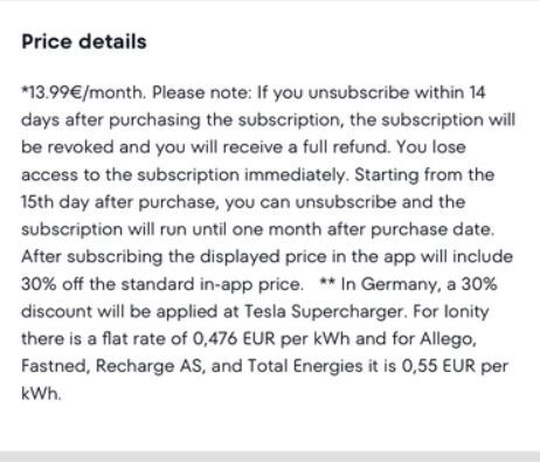Click the single asterisk footnote marker
The height and width of the screenshot is (462, 540).
(24, 88)
